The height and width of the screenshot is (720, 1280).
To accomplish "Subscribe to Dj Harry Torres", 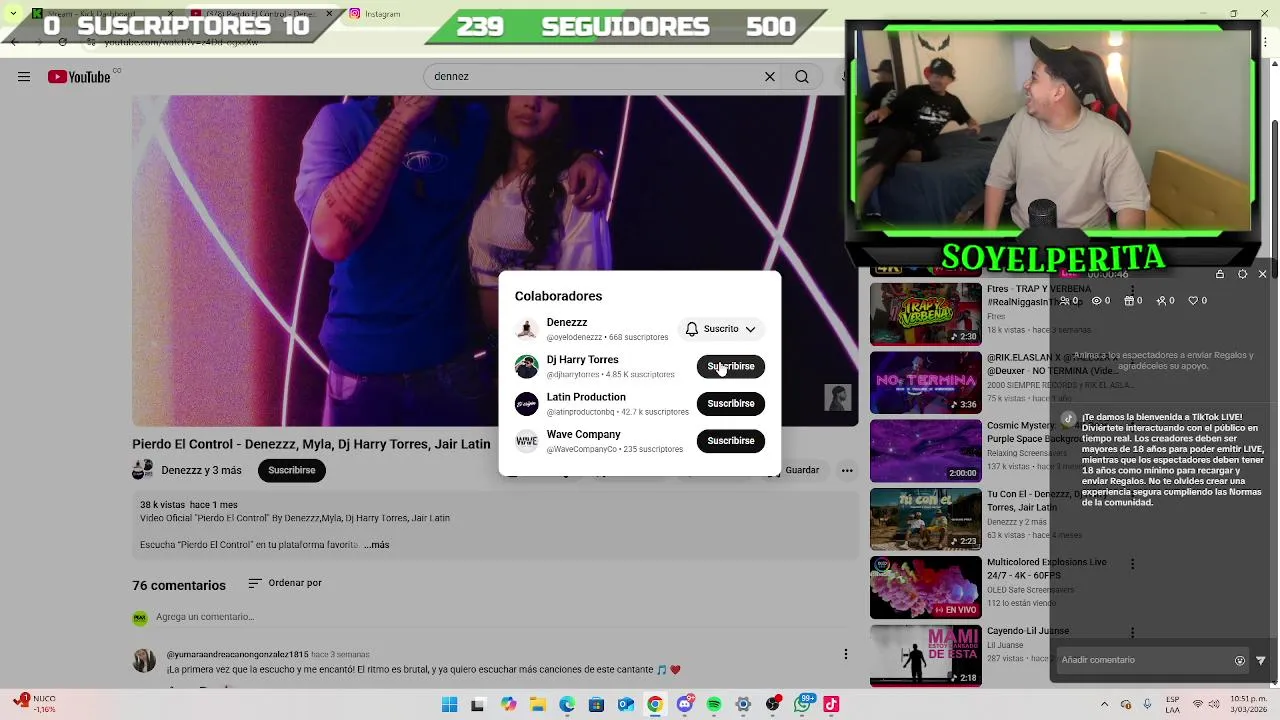I will (731, 366).
